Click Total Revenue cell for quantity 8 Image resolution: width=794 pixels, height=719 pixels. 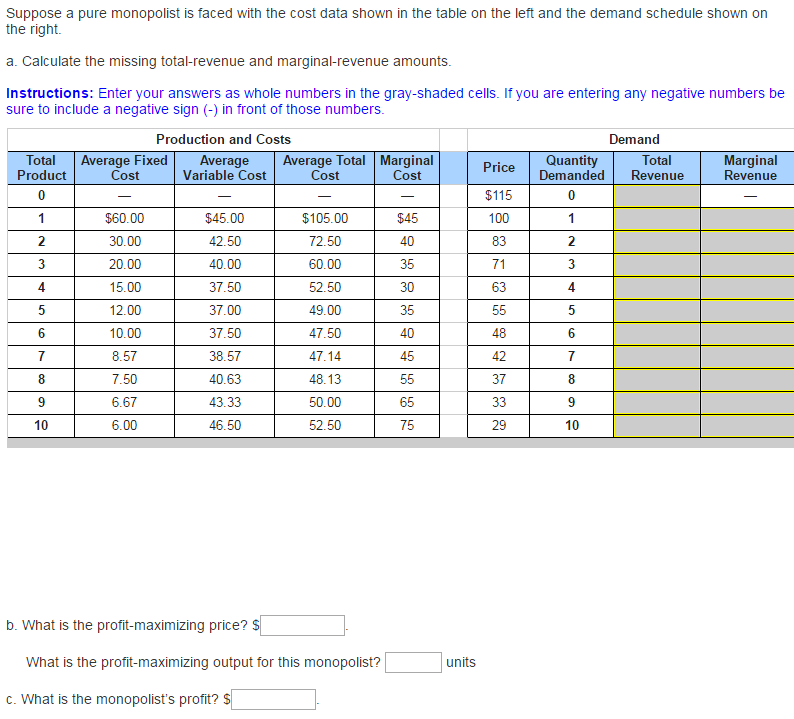[657, 380]
